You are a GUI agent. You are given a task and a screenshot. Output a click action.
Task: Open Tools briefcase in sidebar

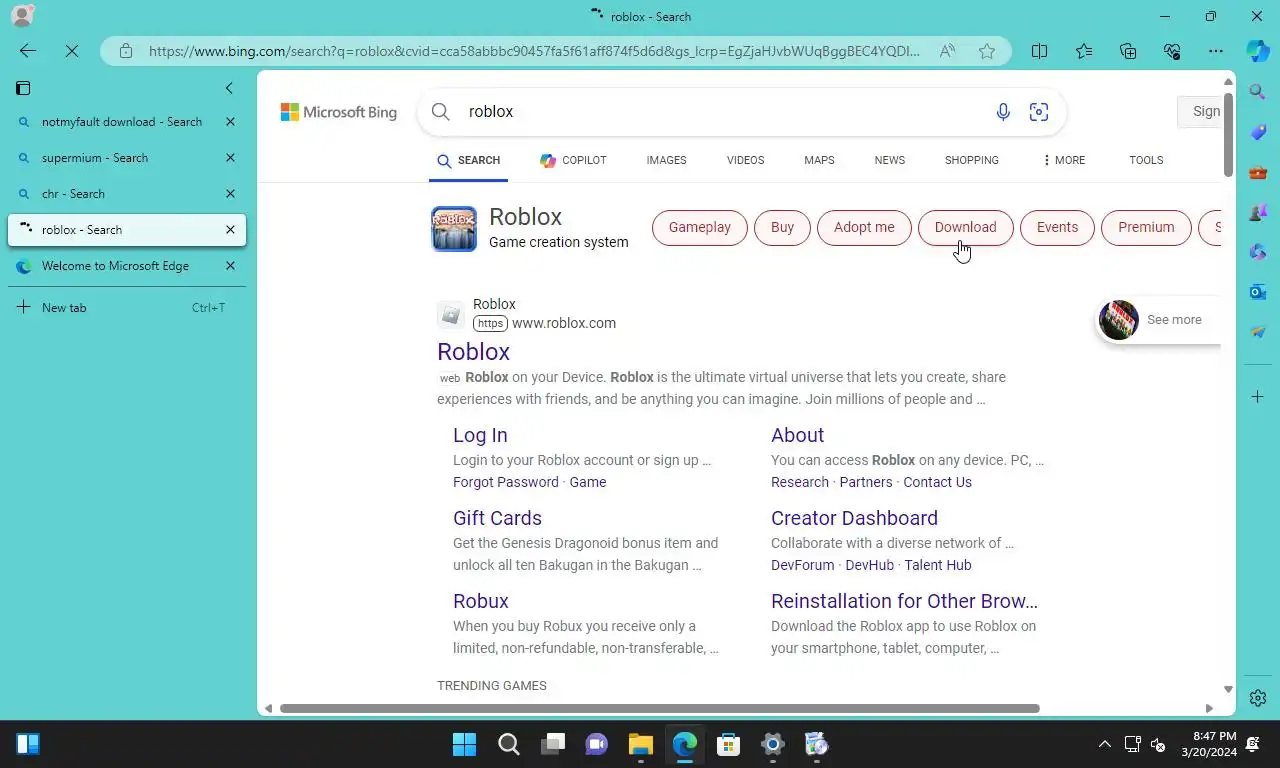[x=1258, y=172]
